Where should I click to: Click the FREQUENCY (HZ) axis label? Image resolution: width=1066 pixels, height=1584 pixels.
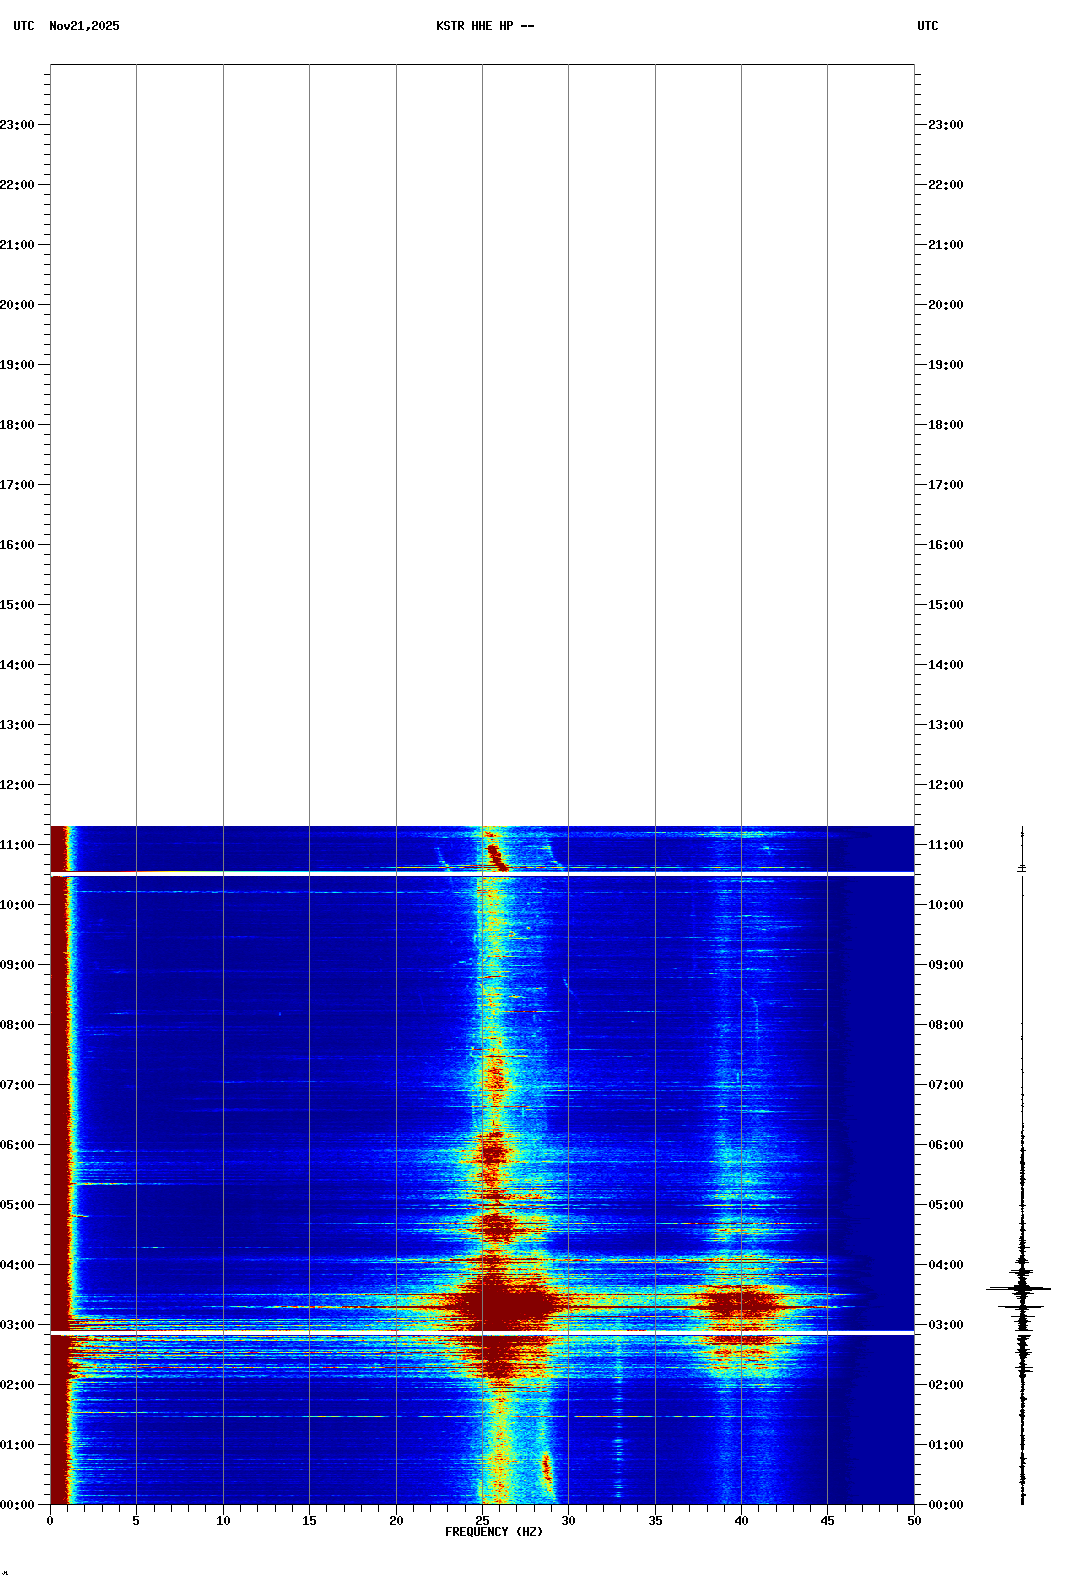tap(493, 1531)
